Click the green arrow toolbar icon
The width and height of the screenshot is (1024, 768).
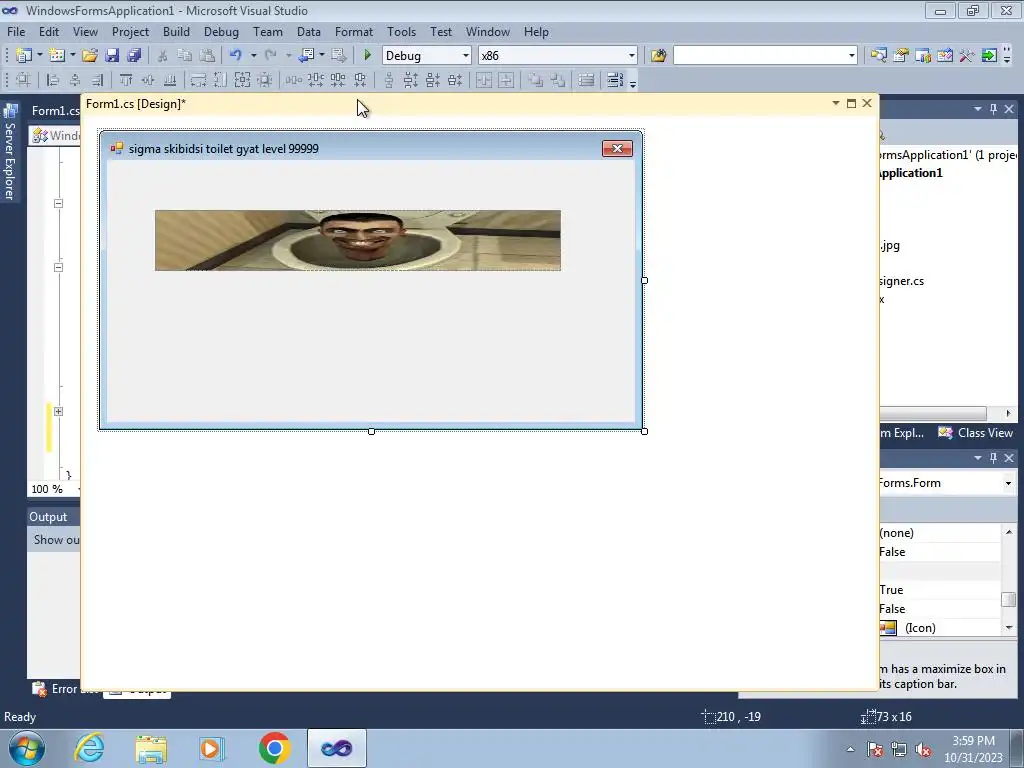coord(989,56)
